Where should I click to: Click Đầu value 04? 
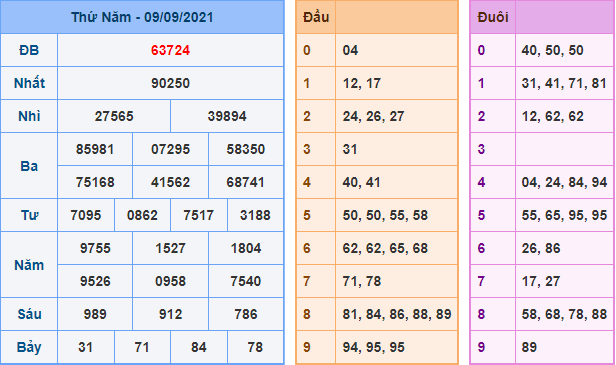coord(350,50)
